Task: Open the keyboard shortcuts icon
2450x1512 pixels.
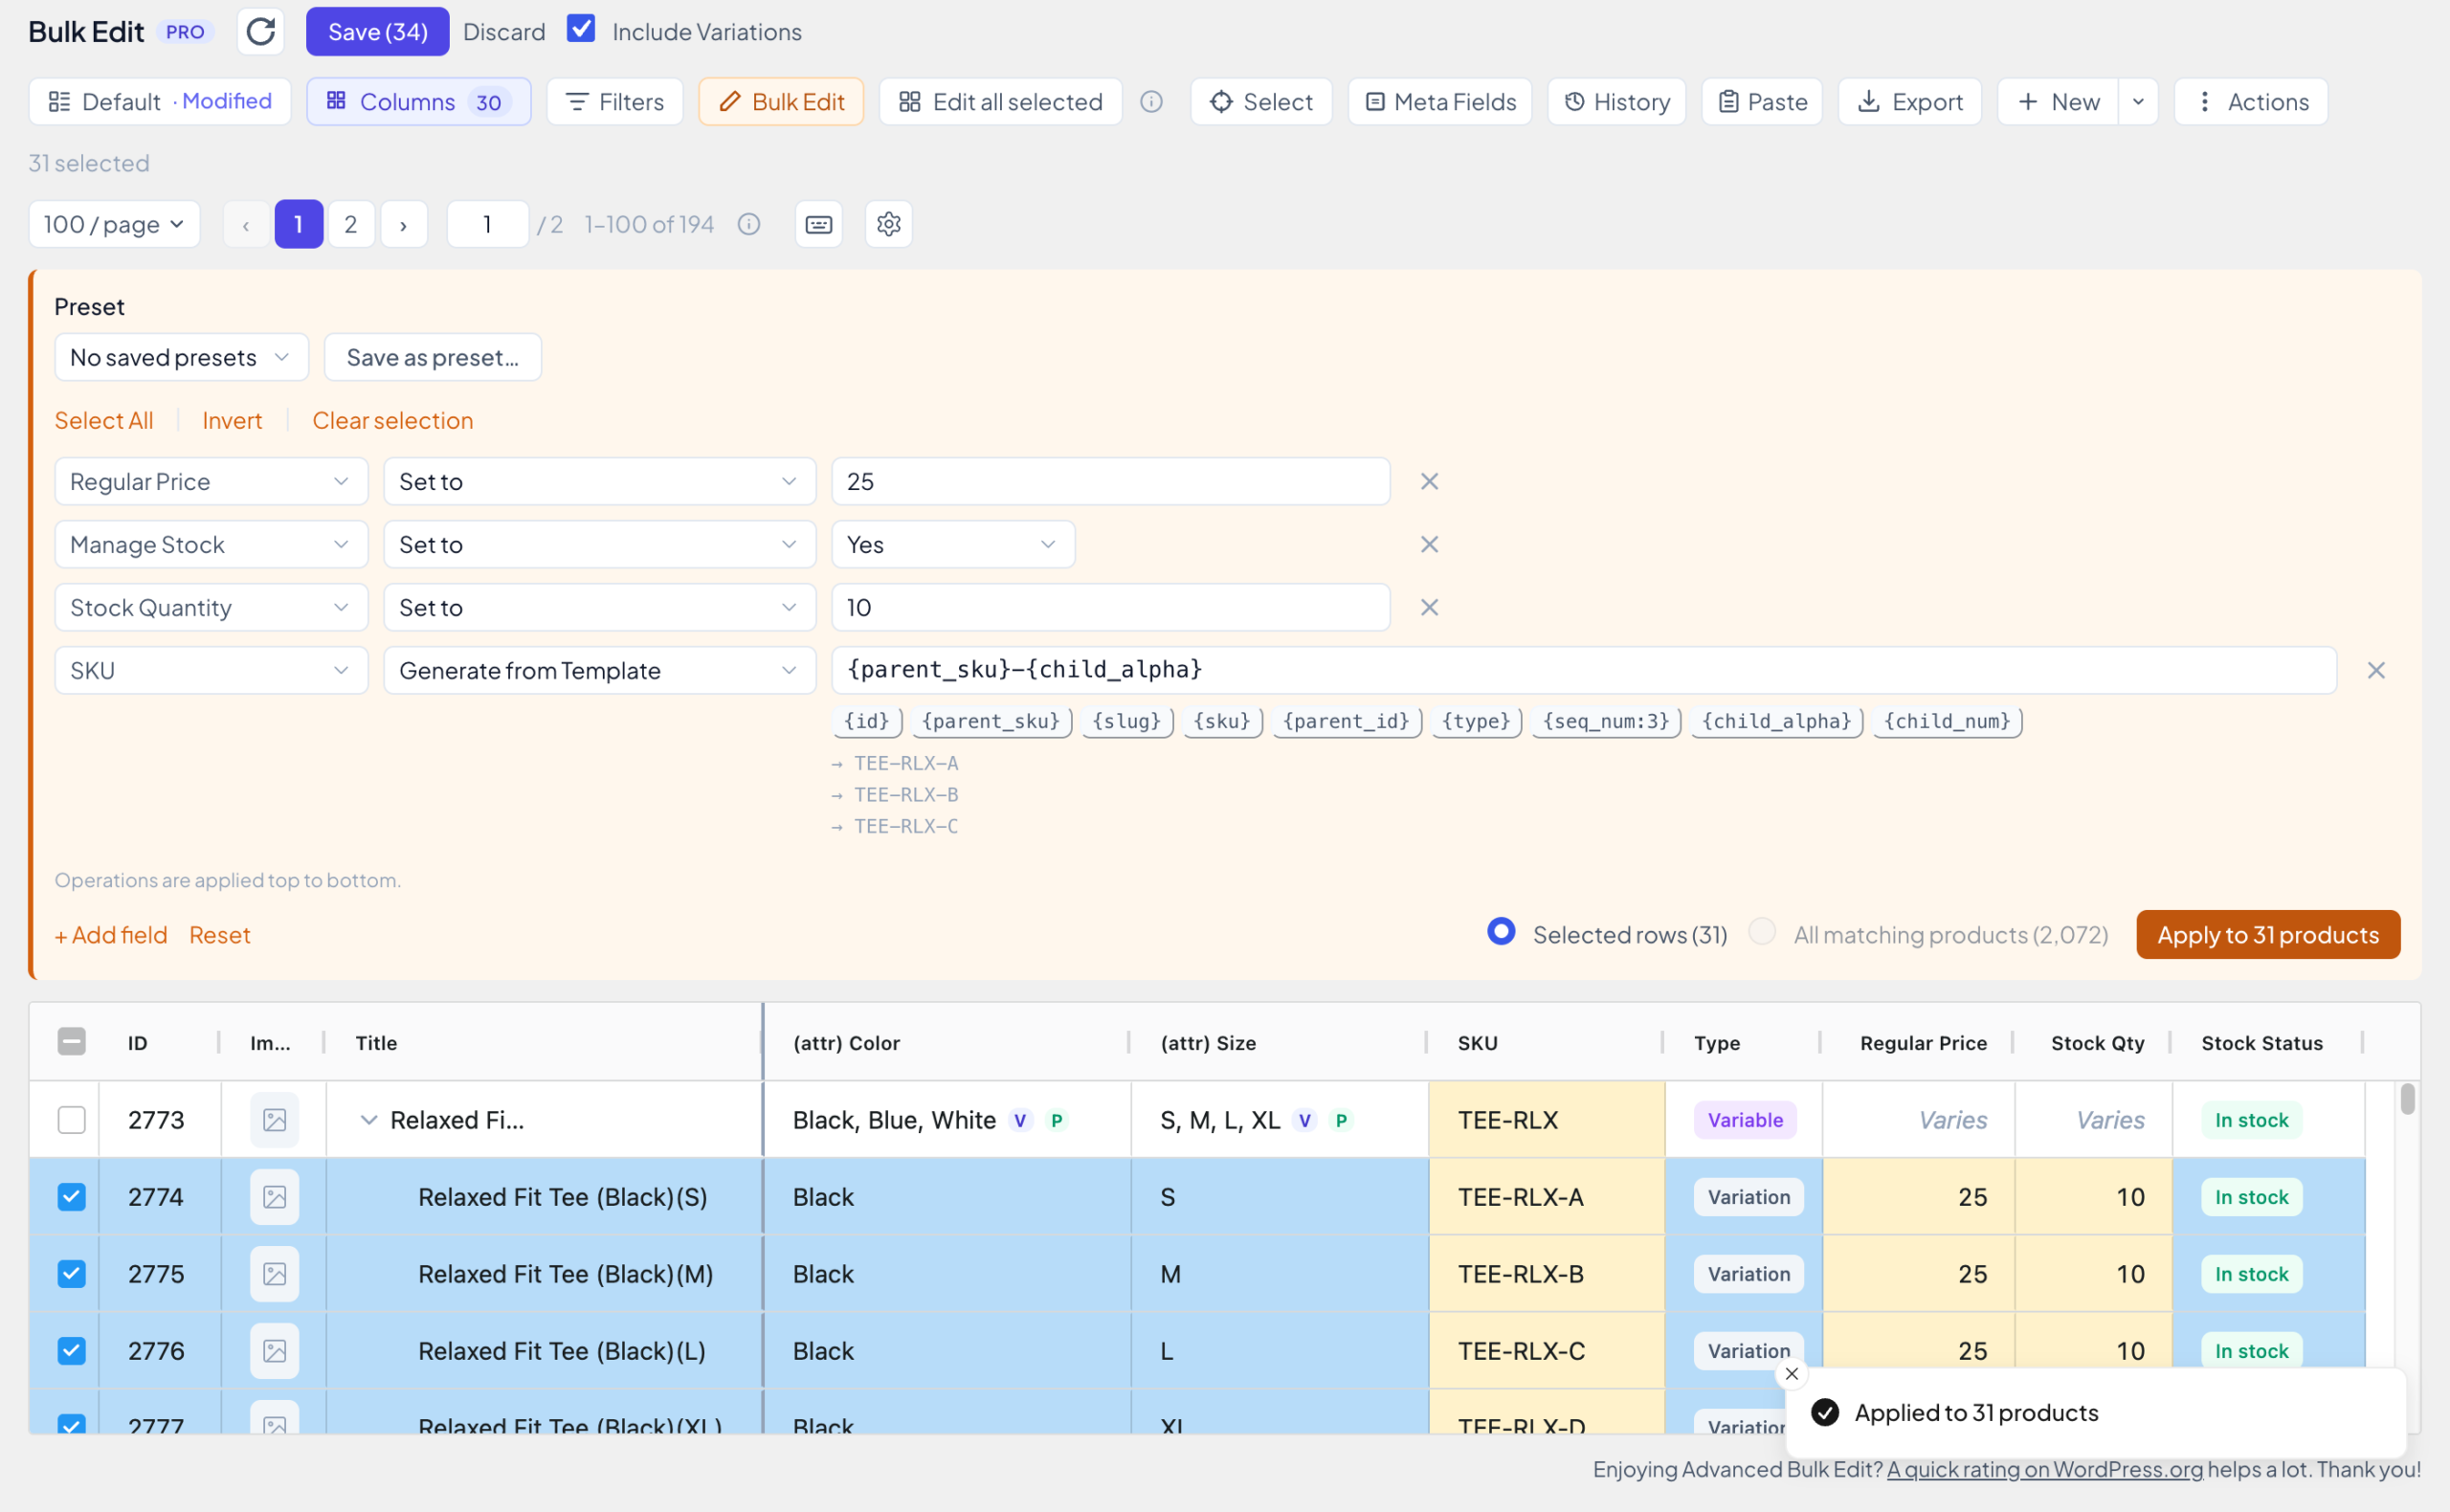Action: [818, 224]
